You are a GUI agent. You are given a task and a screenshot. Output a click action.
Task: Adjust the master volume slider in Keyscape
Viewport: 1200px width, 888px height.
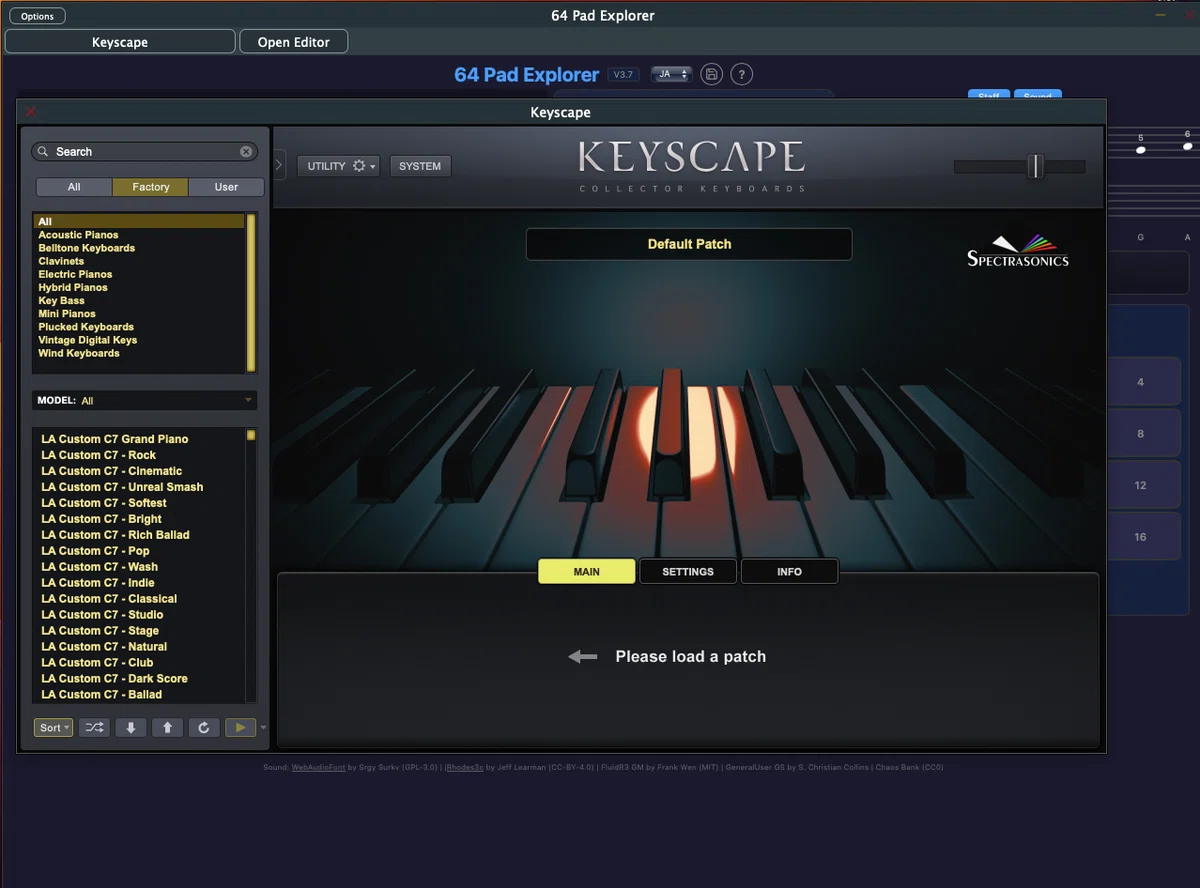tap(1036, 166)
